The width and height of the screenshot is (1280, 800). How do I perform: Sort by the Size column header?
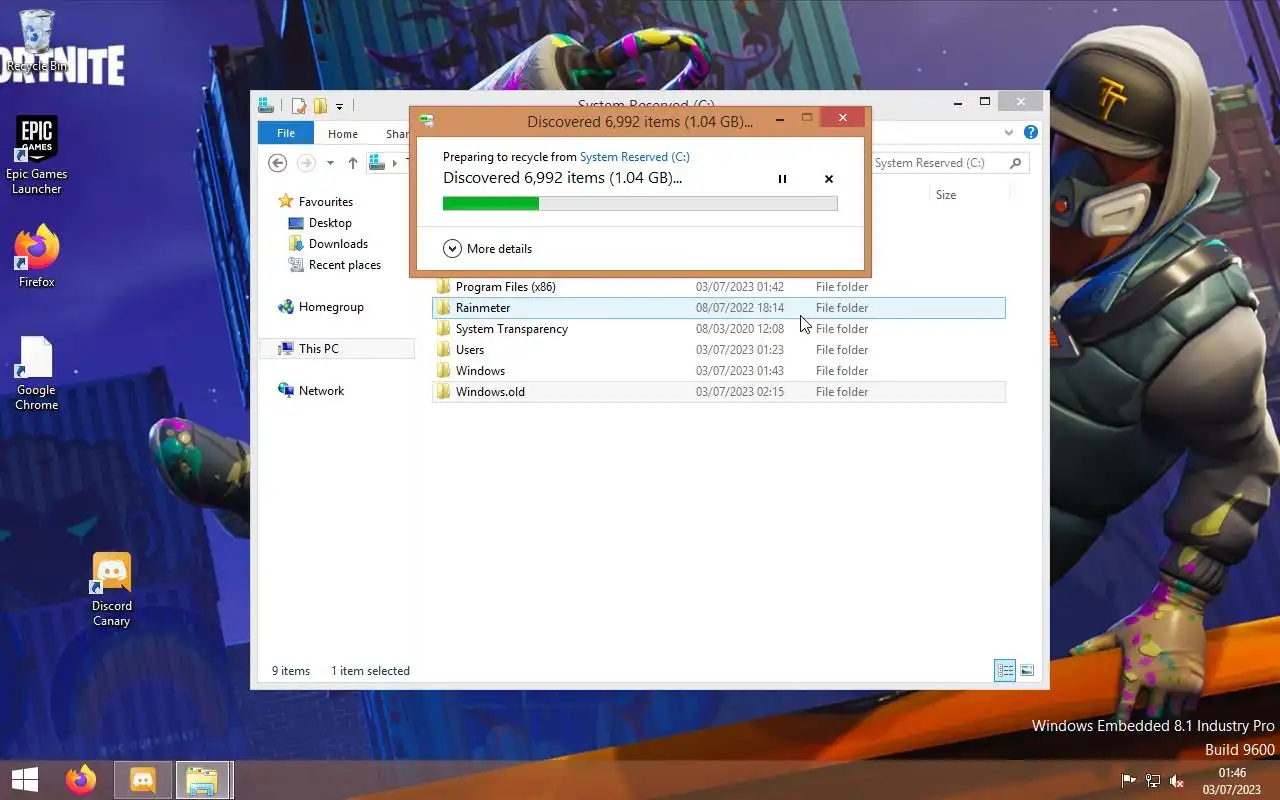coord(946,195)
